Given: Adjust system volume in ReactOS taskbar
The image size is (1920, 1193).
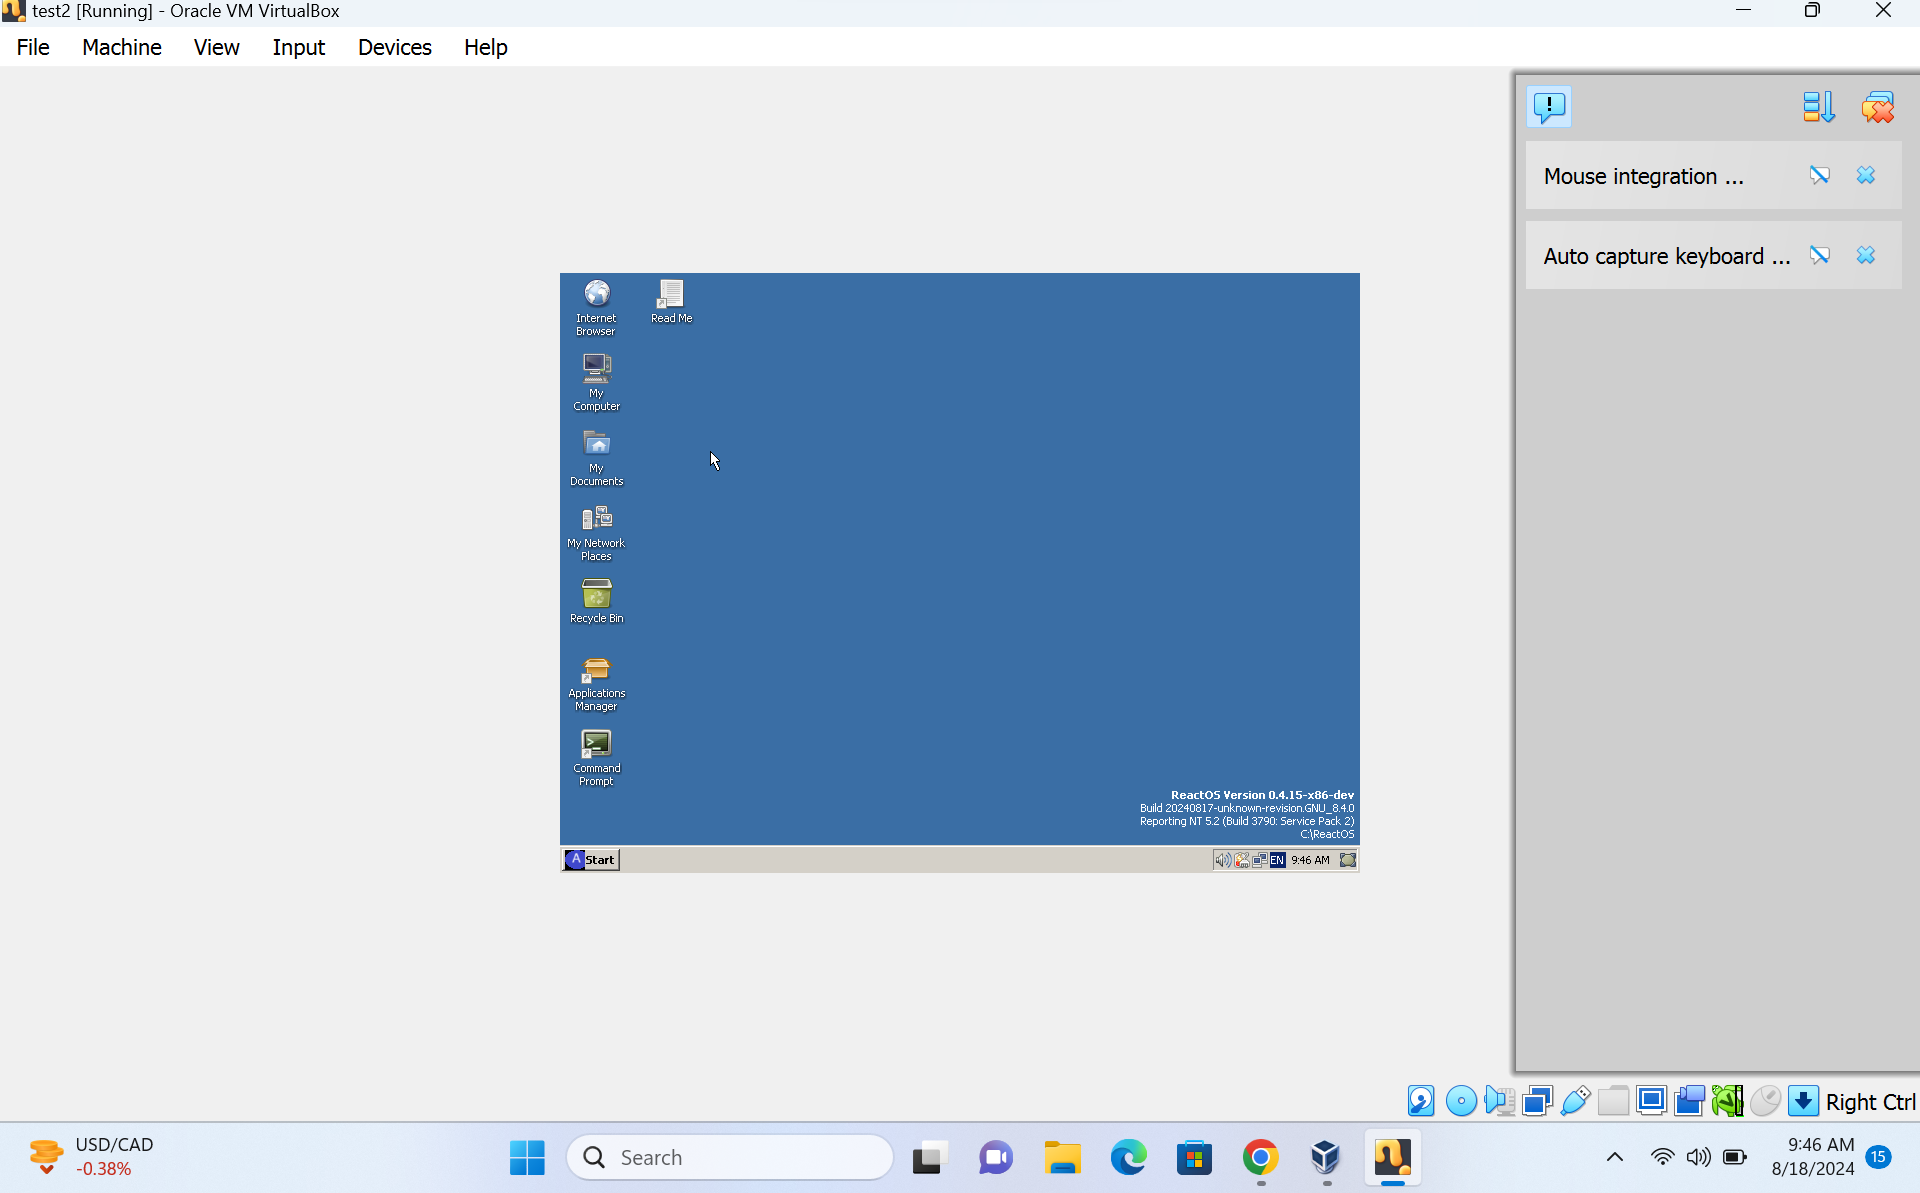Looking at the screenshot, I should point(1220,859).
